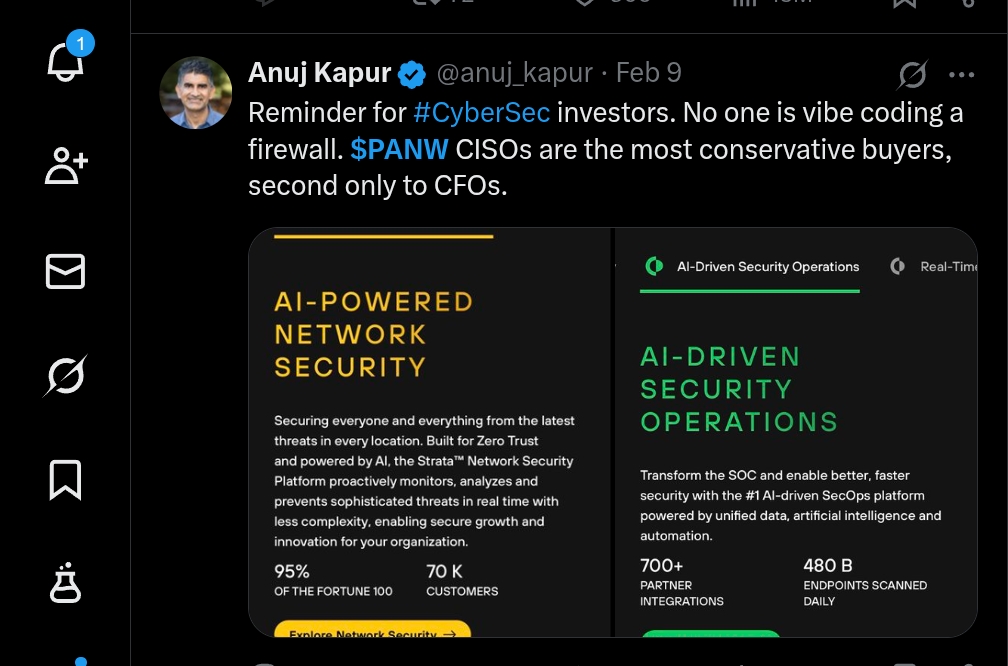1008x666 pixels.
Task: Open Messages envelope icon
Action: [x=66, y=271]
